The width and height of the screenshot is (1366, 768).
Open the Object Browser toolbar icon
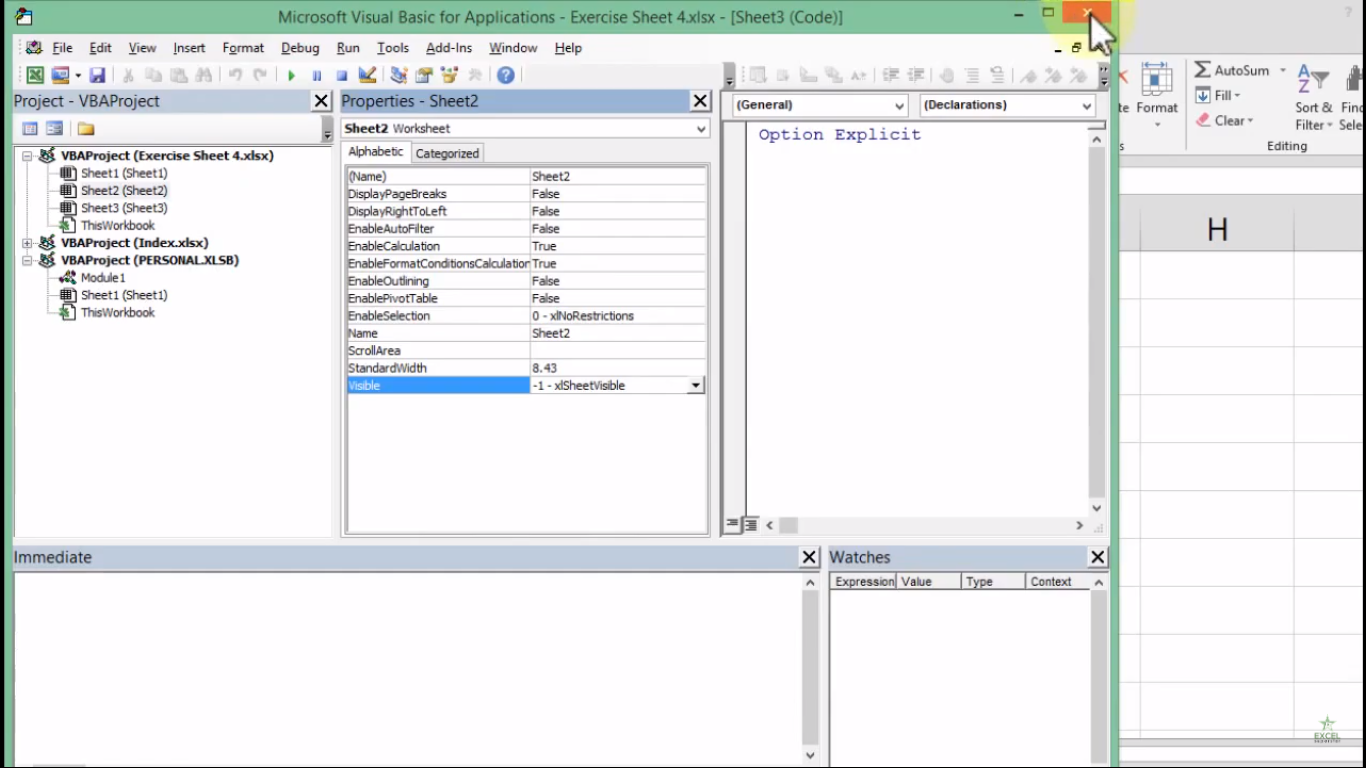point(449,75)
